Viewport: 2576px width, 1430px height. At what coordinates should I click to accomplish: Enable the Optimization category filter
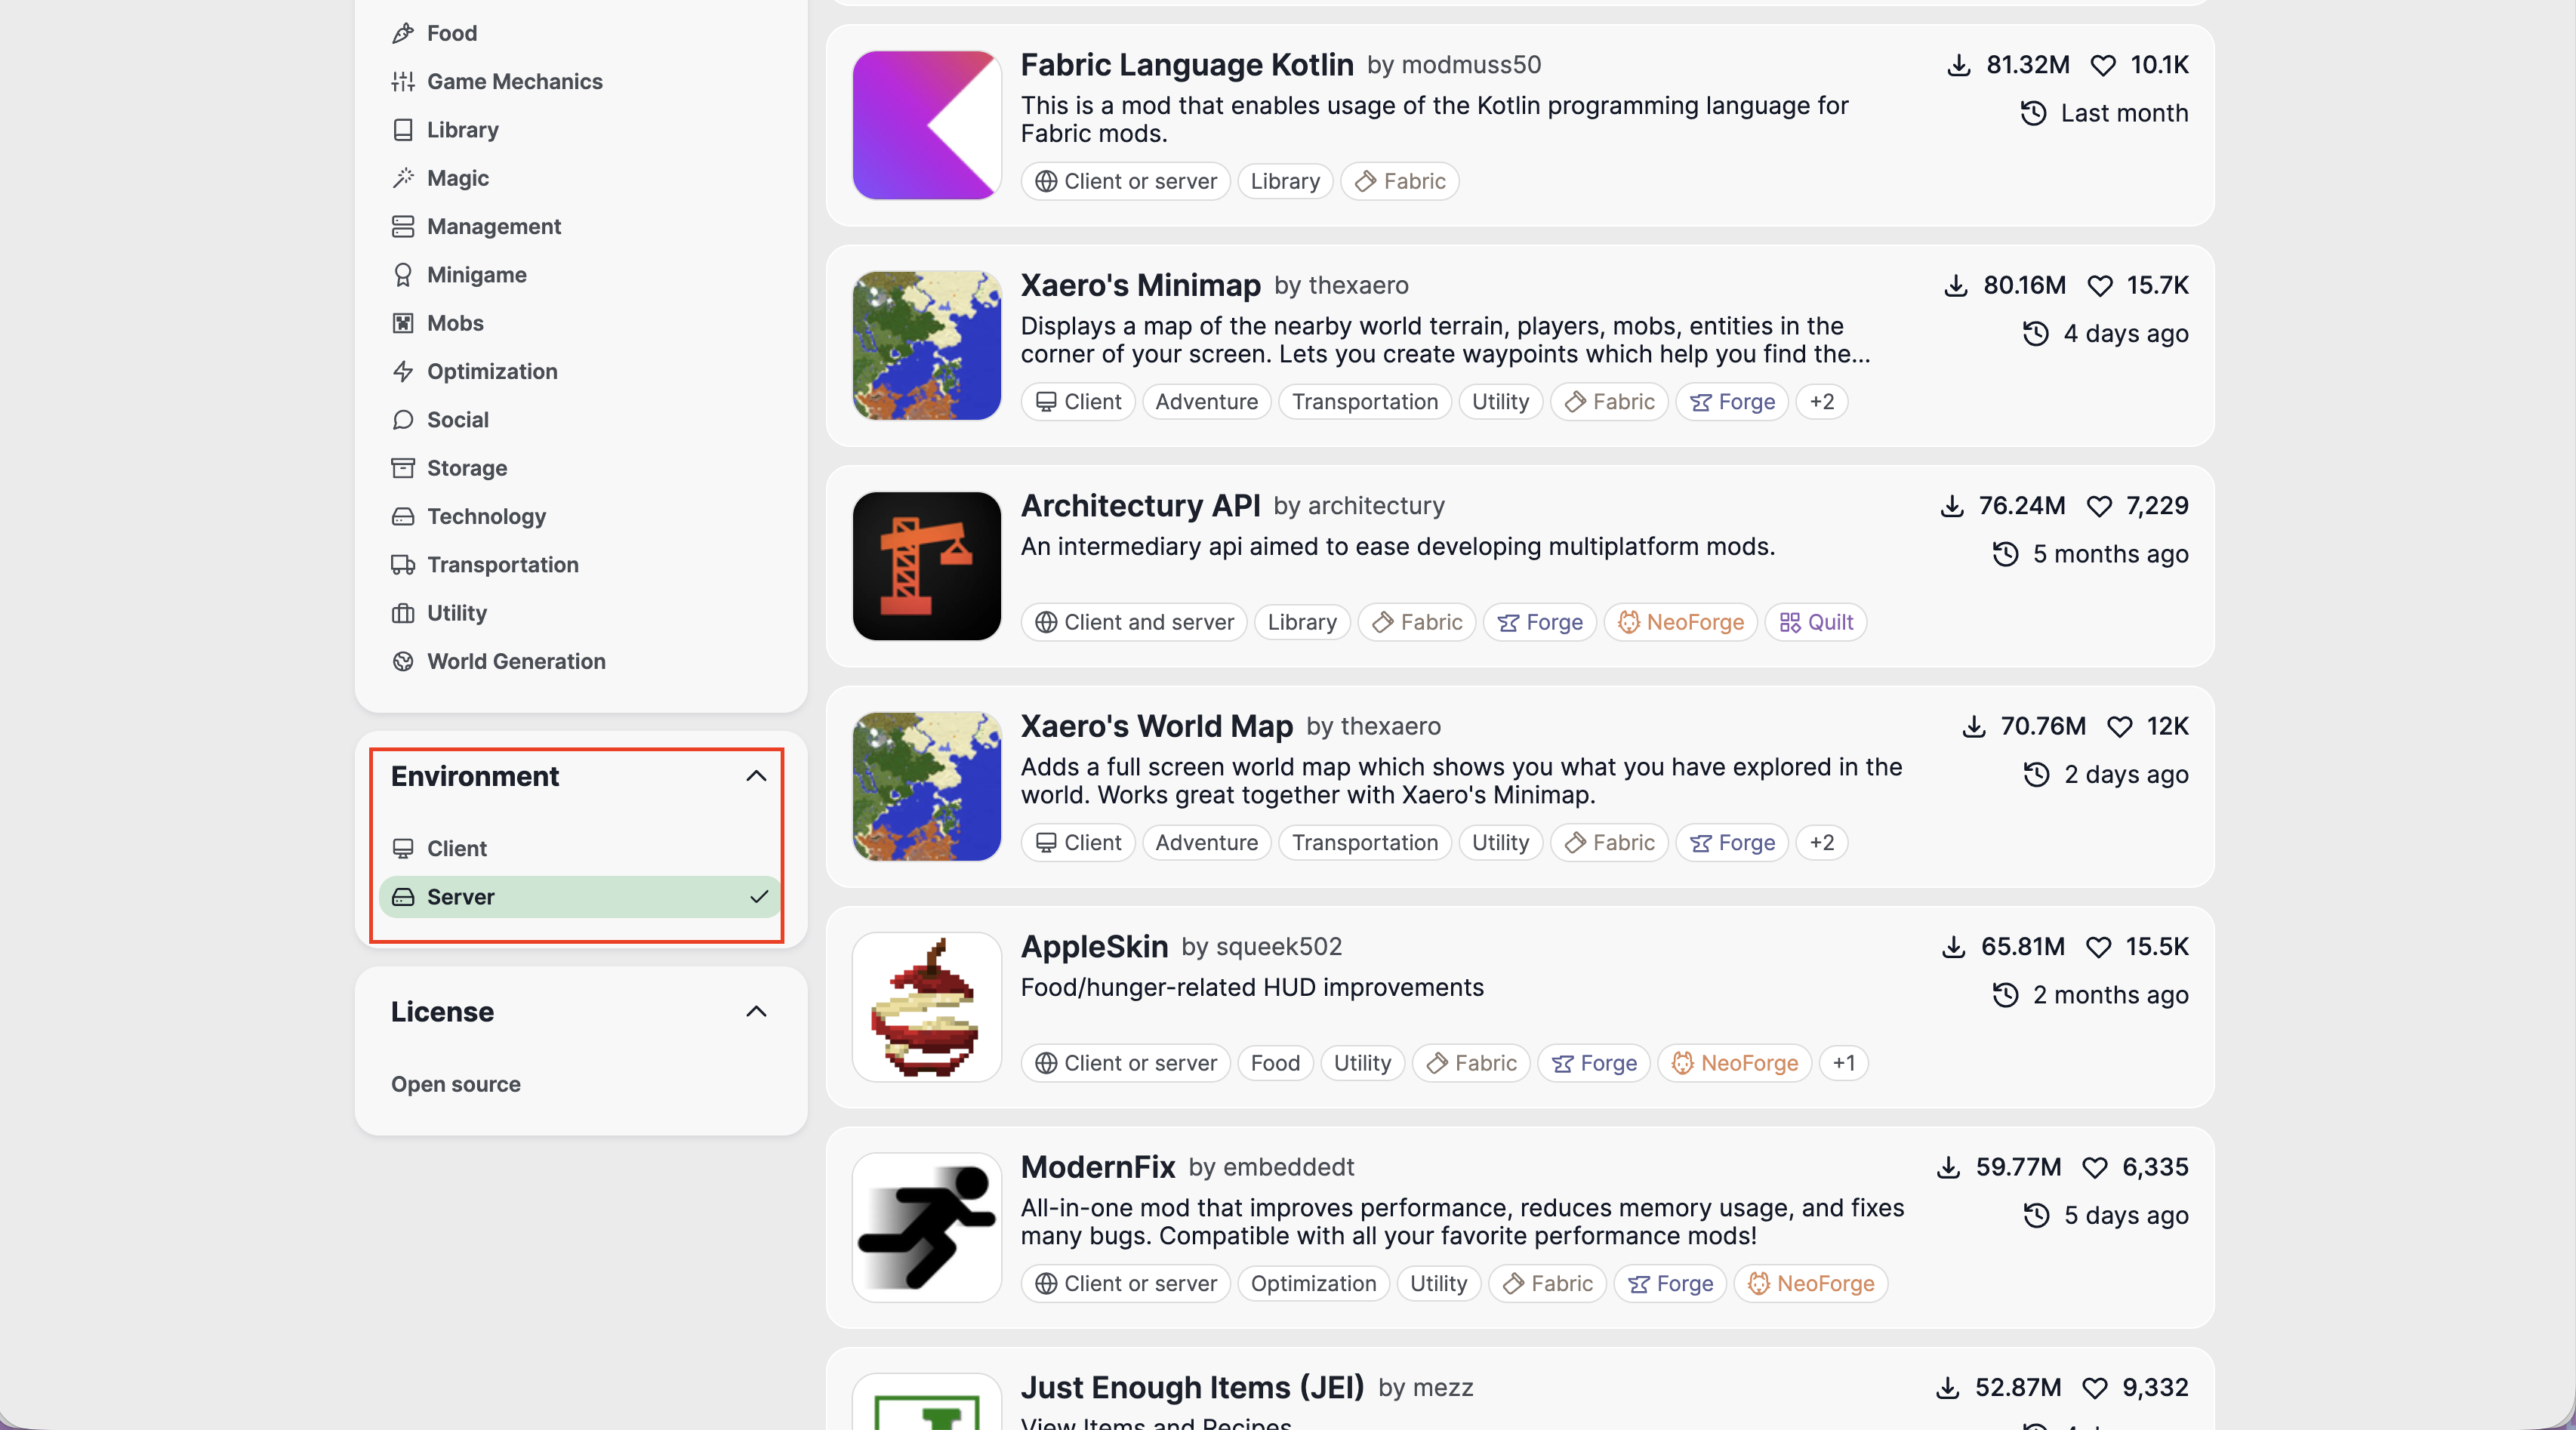(580, 371)
